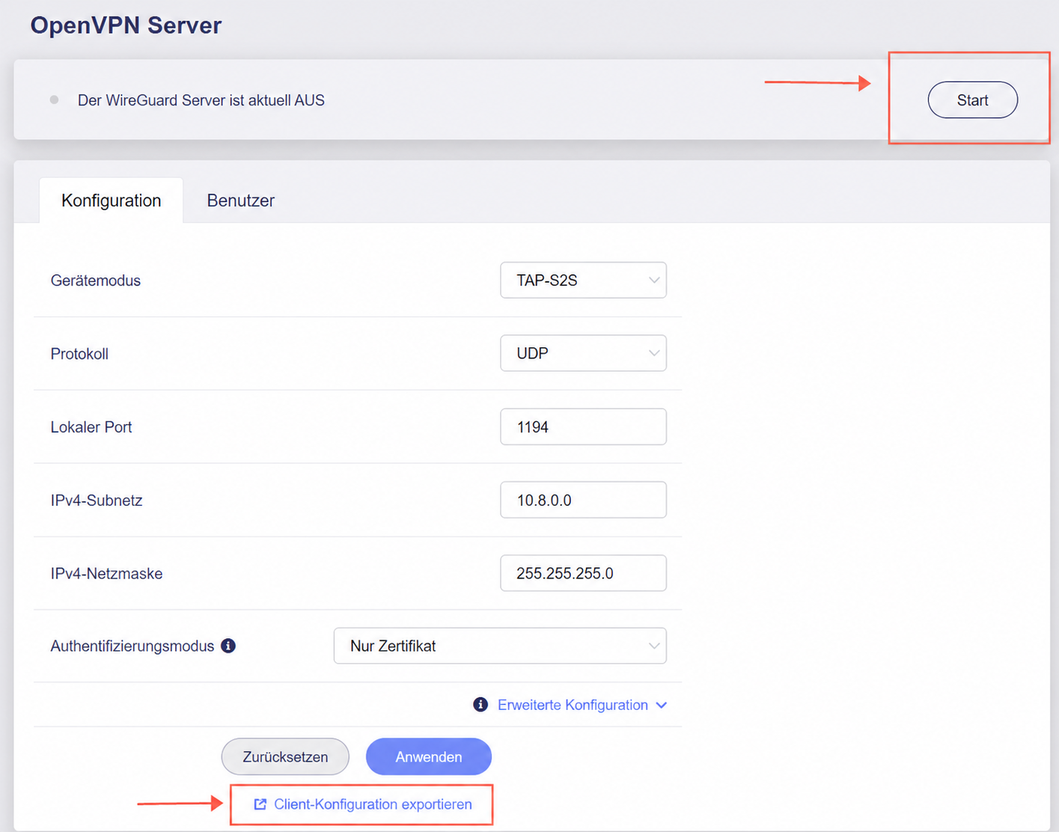This screenshot has height=832, width=1059.
Task: Click the 'Lokaler Port' label
Action: click(91, 427)
